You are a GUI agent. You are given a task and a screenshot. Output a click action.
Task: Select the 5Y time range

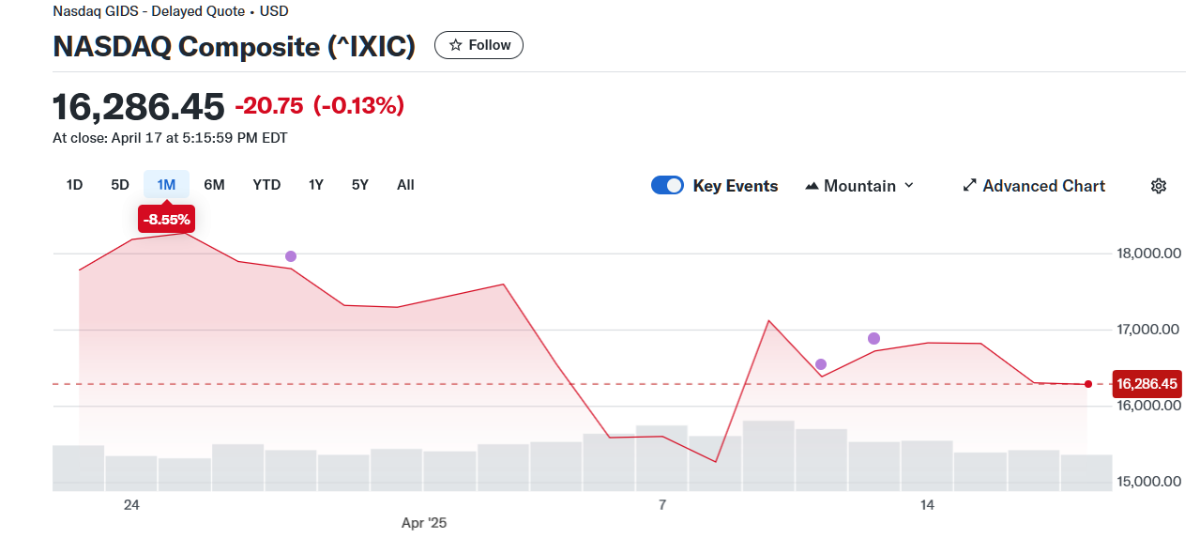coord(360,185)
